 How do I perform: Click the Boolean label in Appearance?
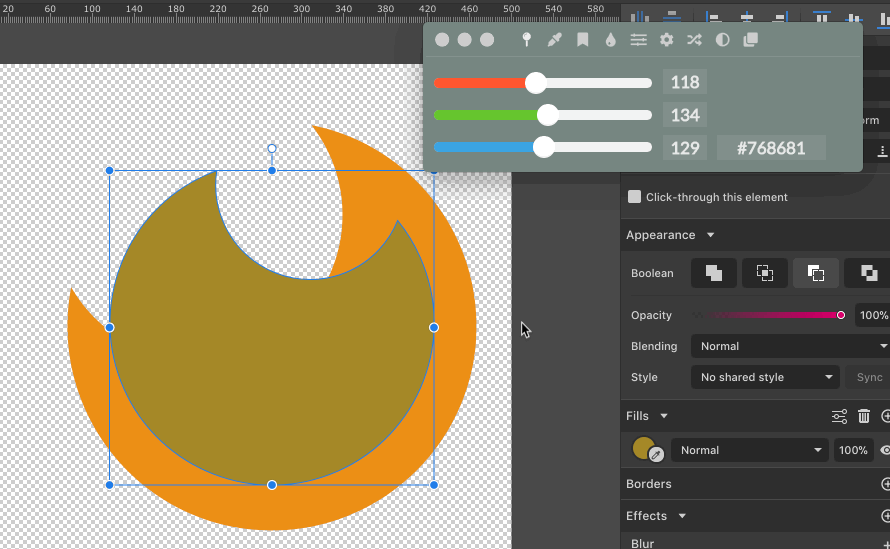click(652, 273)
